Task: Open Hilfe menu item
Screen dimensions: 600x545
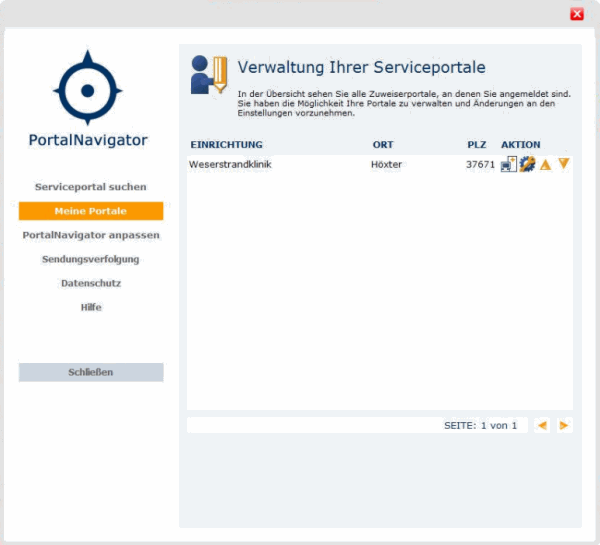Action: pos(91,307)
